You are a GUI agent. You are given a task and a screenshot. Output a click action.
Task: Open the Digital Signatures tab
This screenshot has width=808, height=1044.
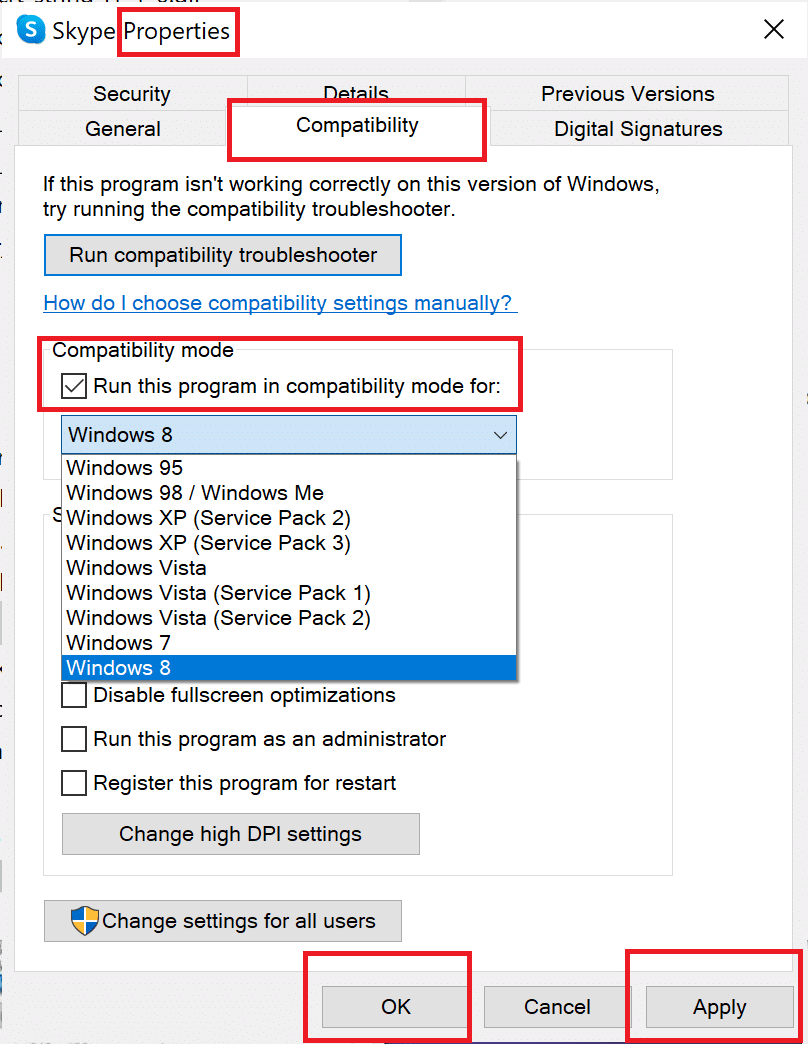(x=638, y=129)
